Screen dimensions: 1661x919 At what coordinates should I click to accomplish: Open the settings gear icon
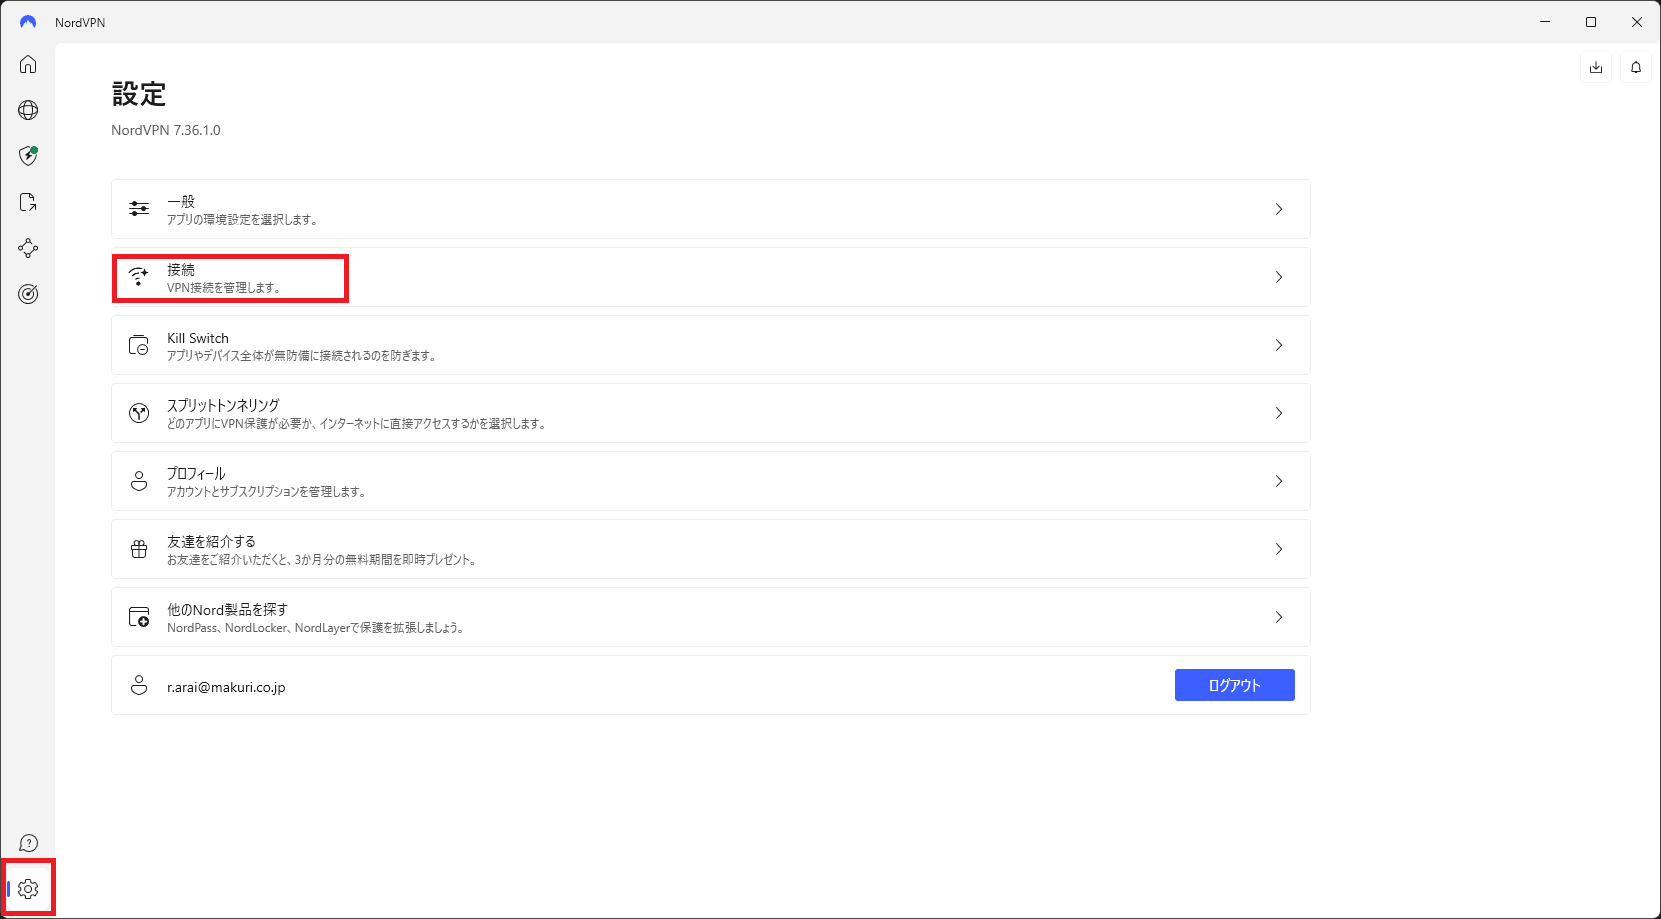pos(28,889)
